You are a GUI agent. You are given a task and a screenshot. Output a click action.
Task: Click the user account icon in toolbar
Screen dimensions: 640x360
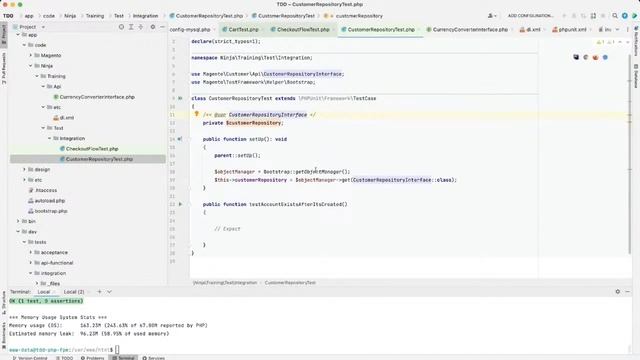click(x=492, y=16)
